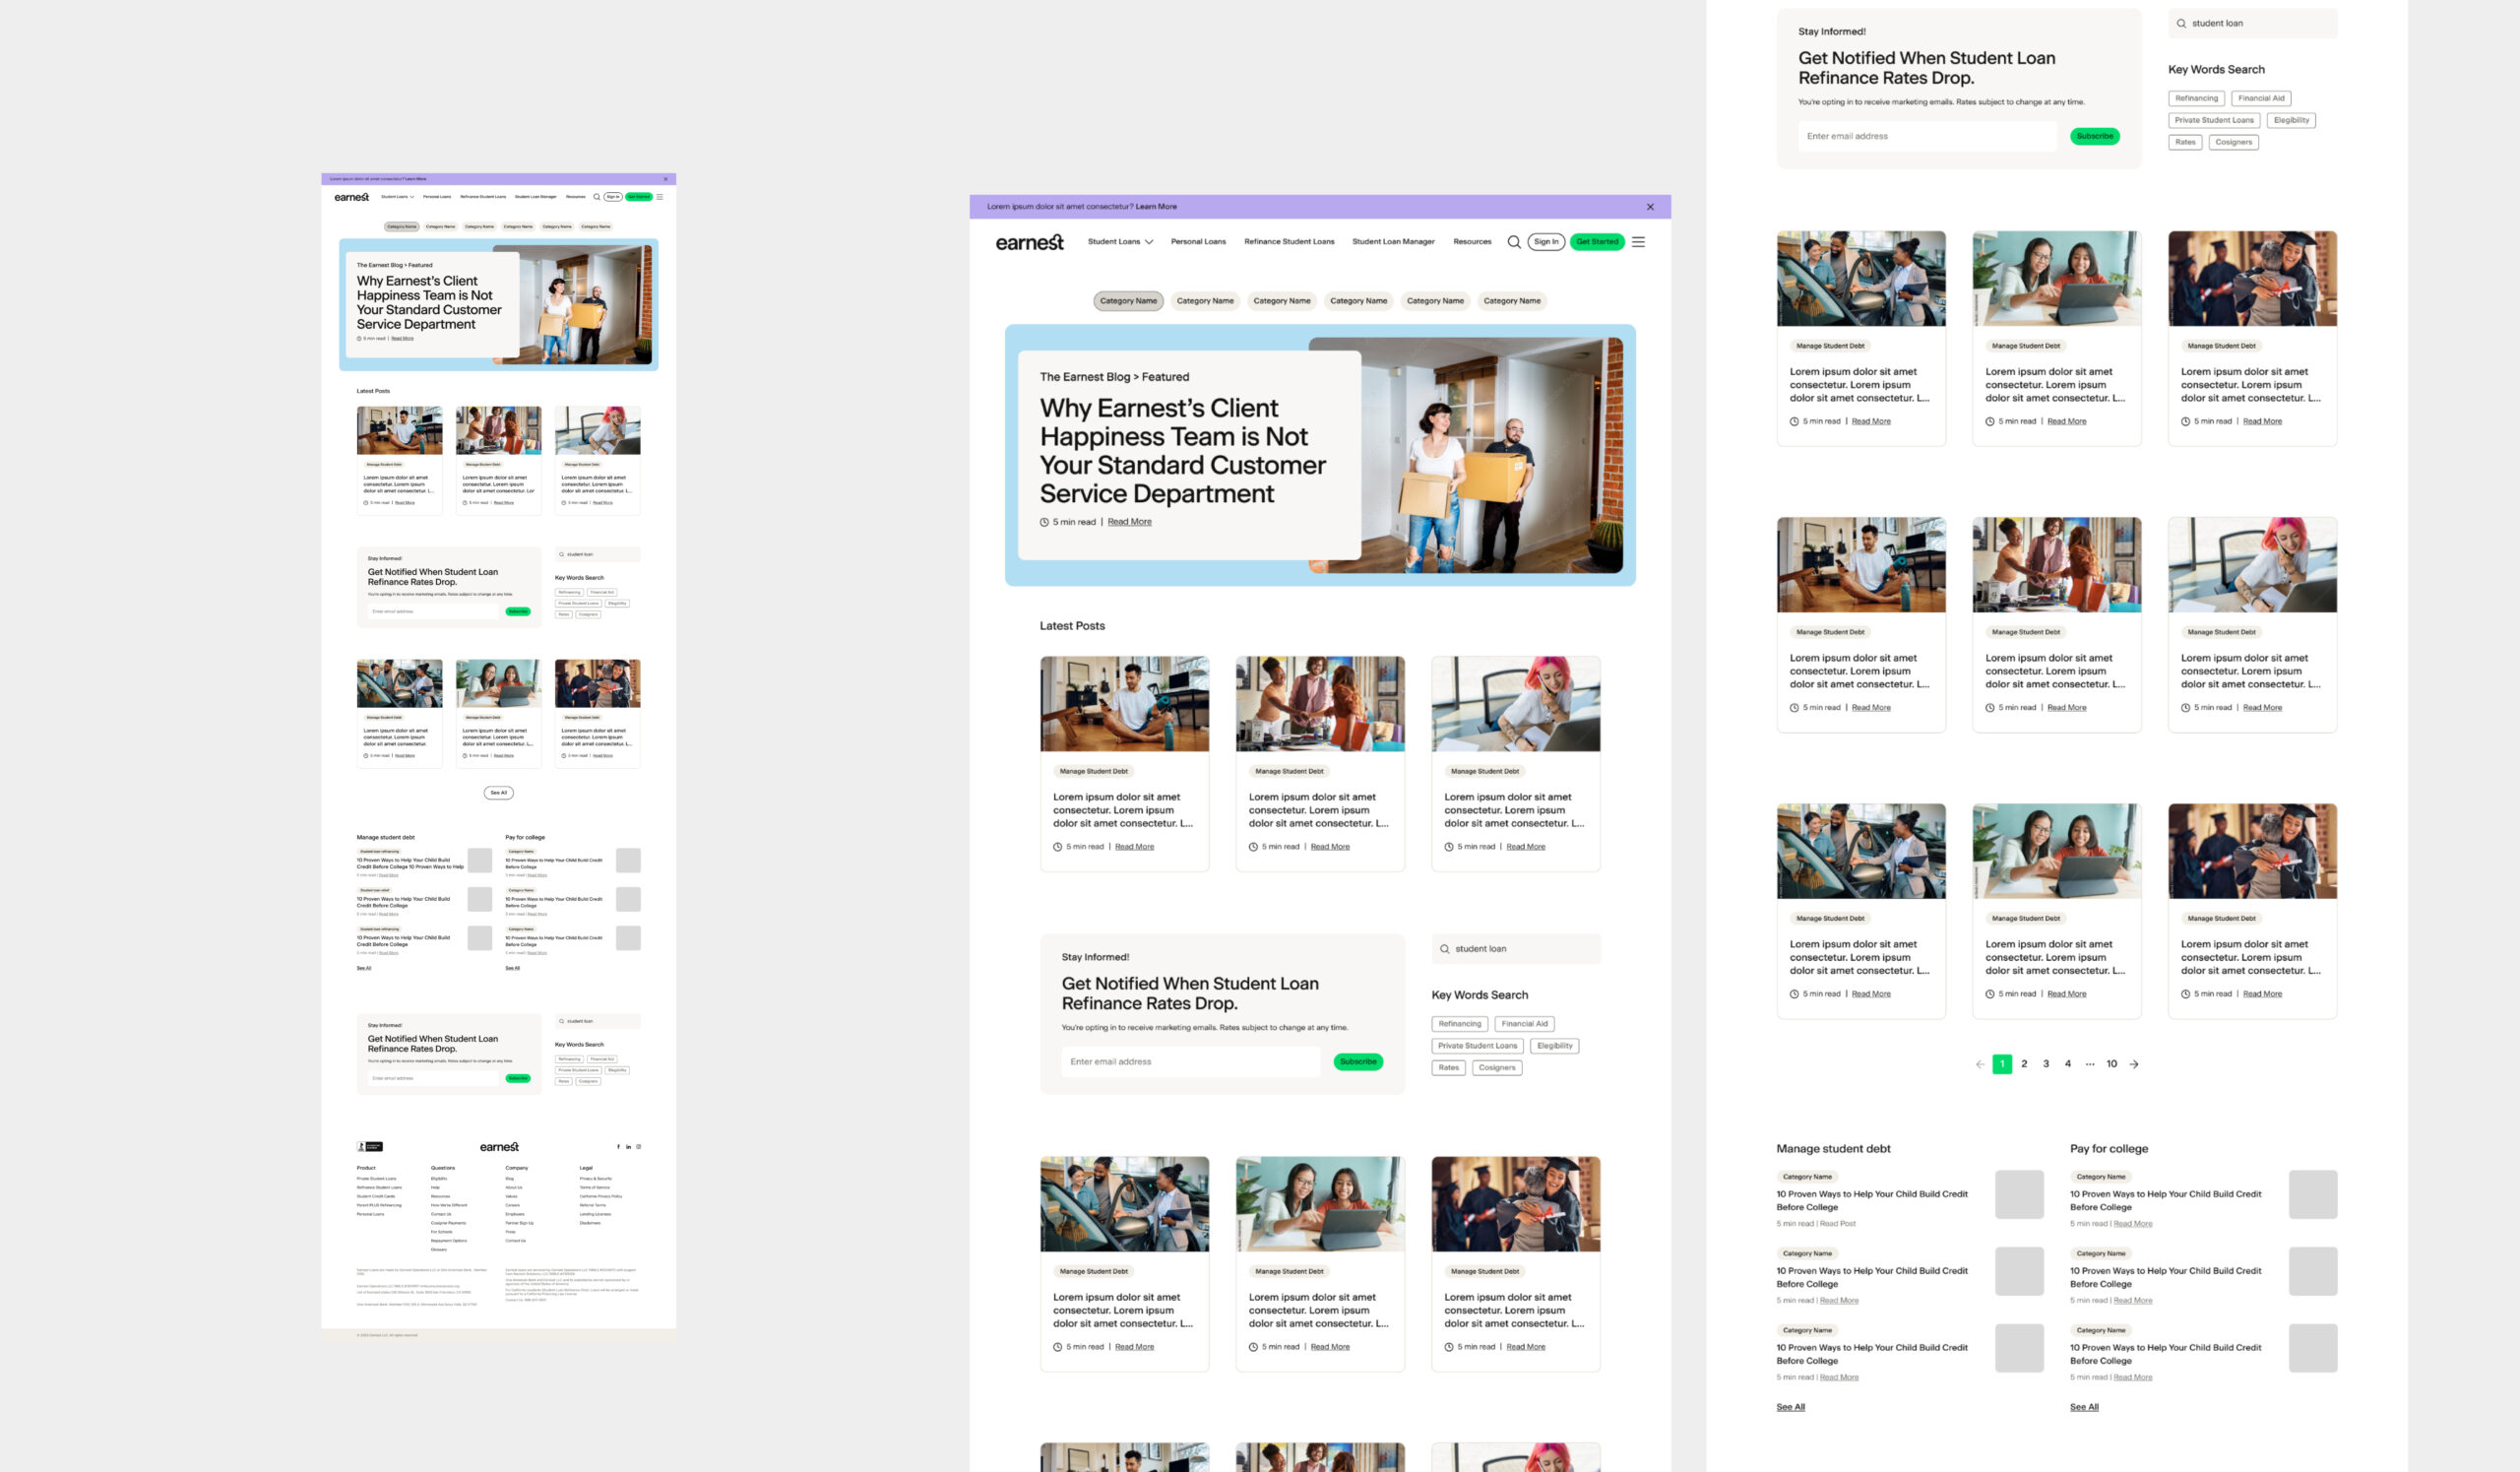Select the Rates keyword tag in the right mockup
Screen dimensions: 2520x1472
(2185, 142)
